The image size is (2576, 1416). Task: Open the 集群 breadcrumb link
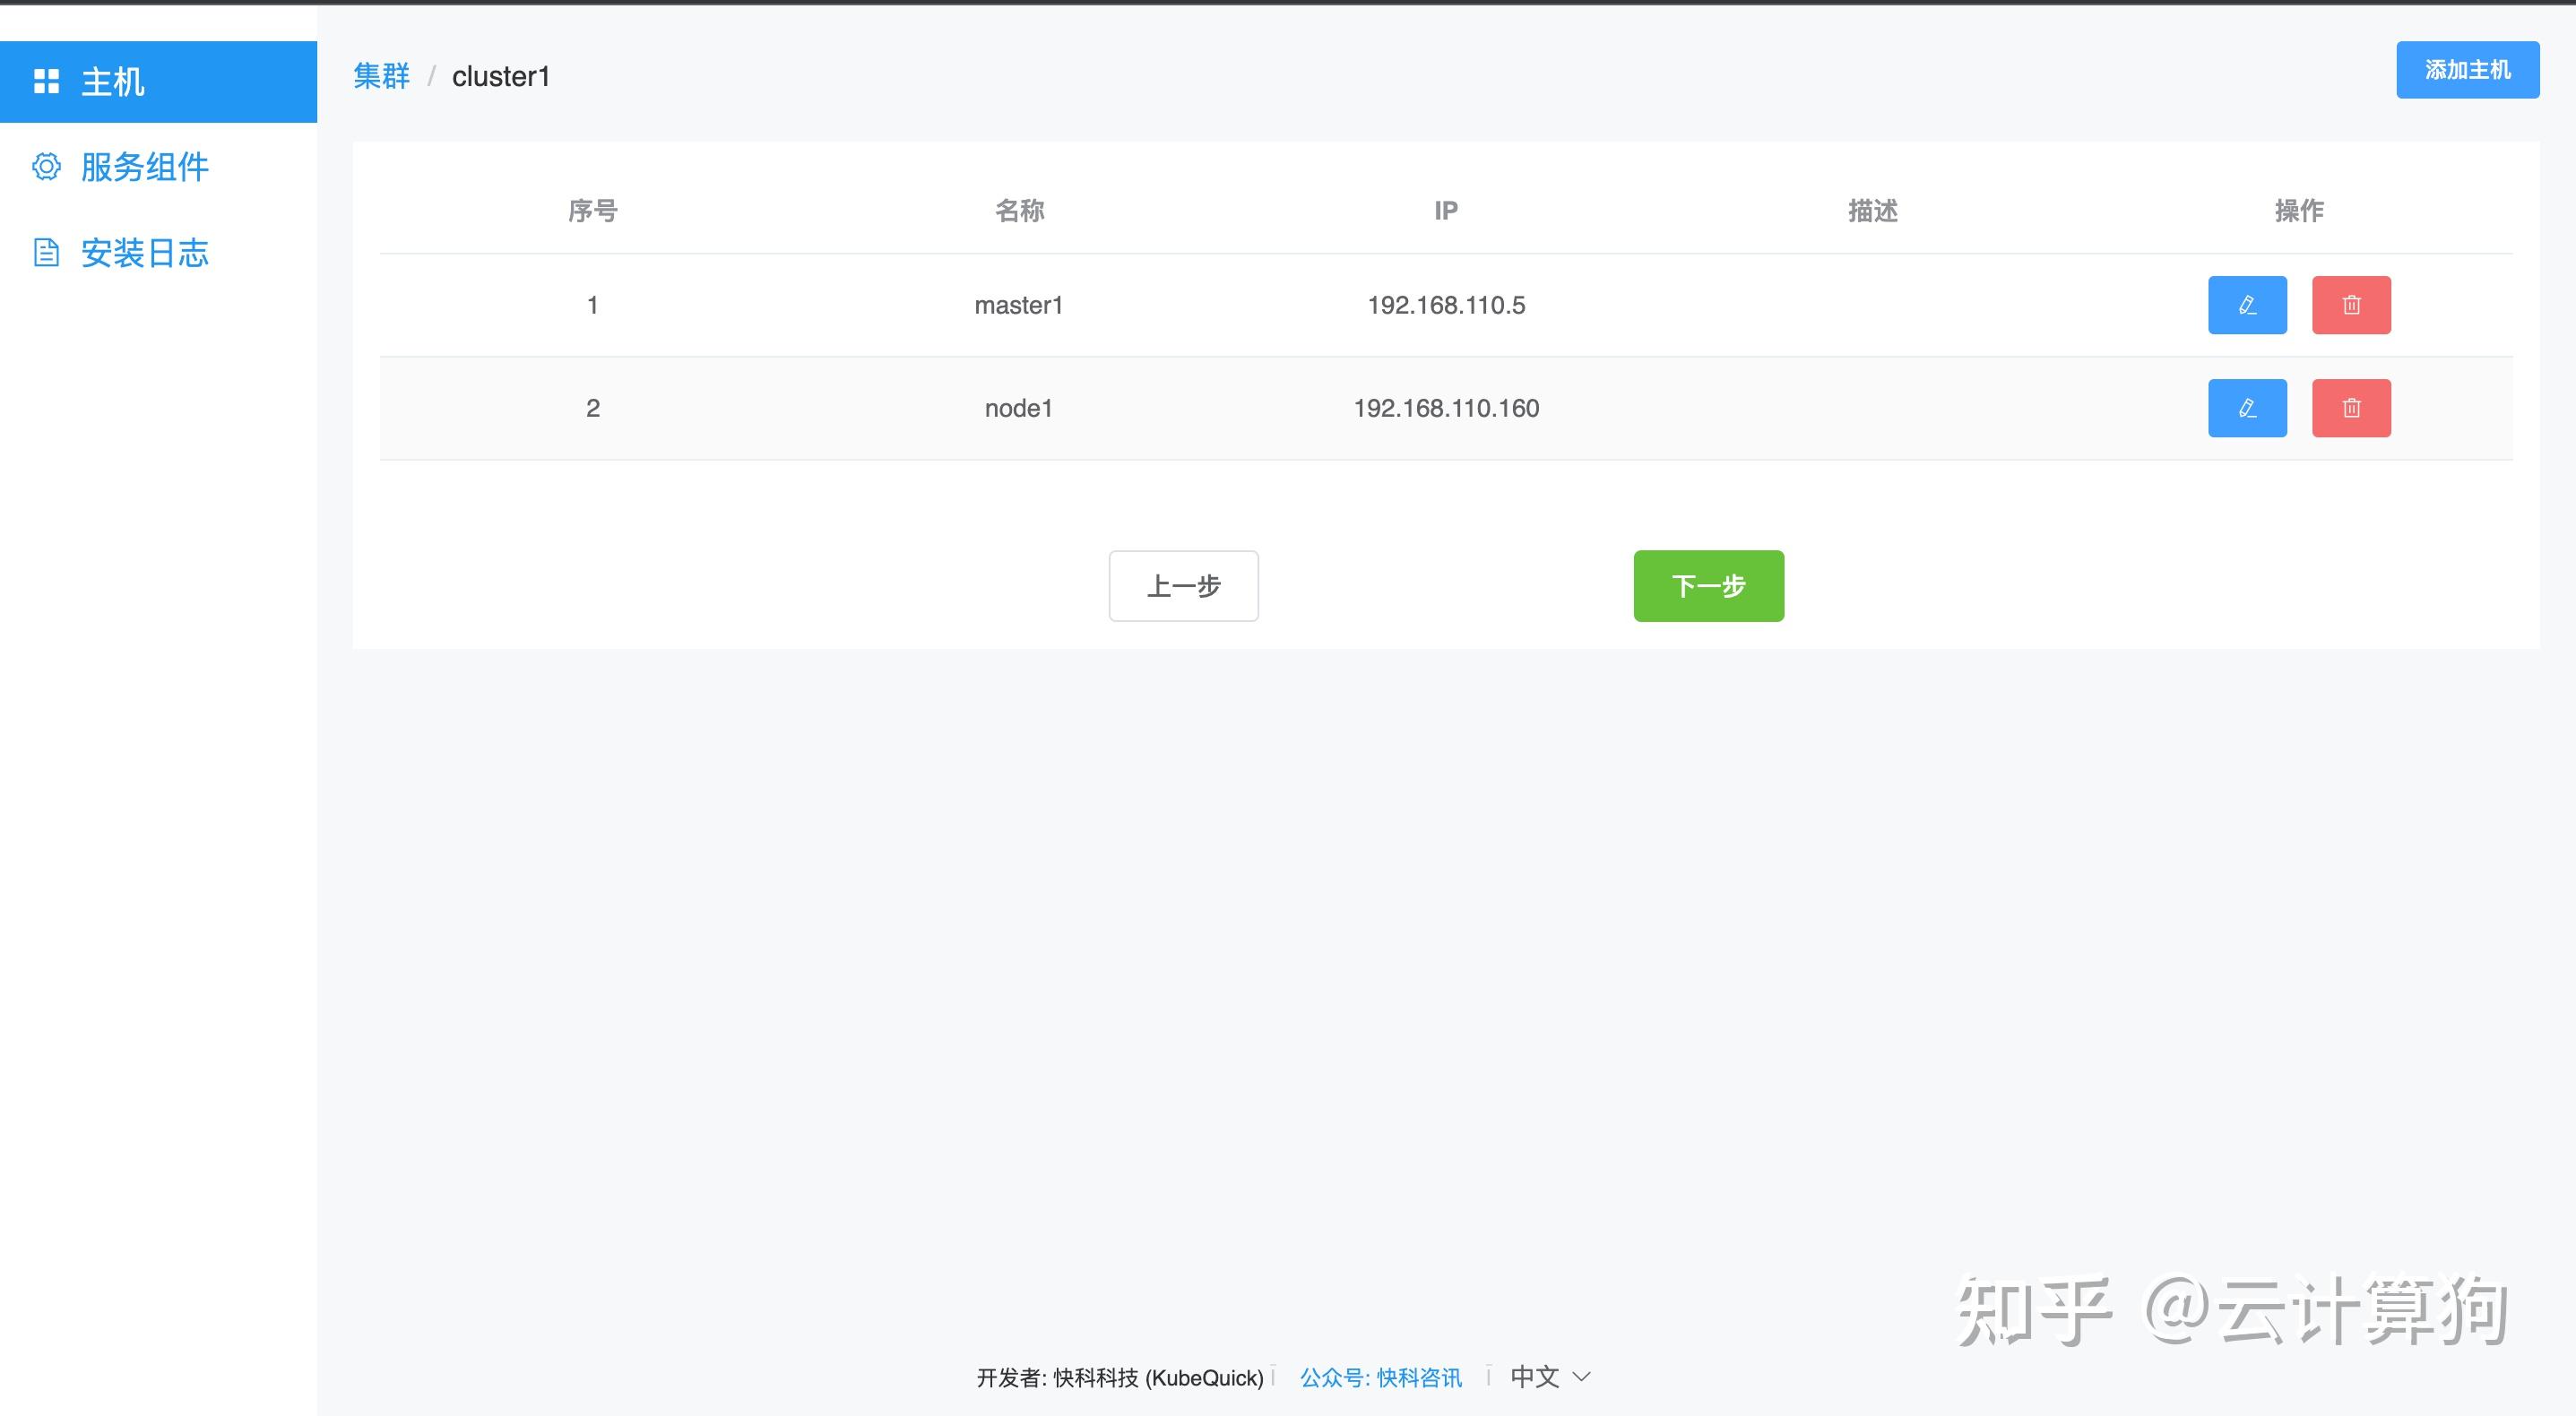coord(381,76)
